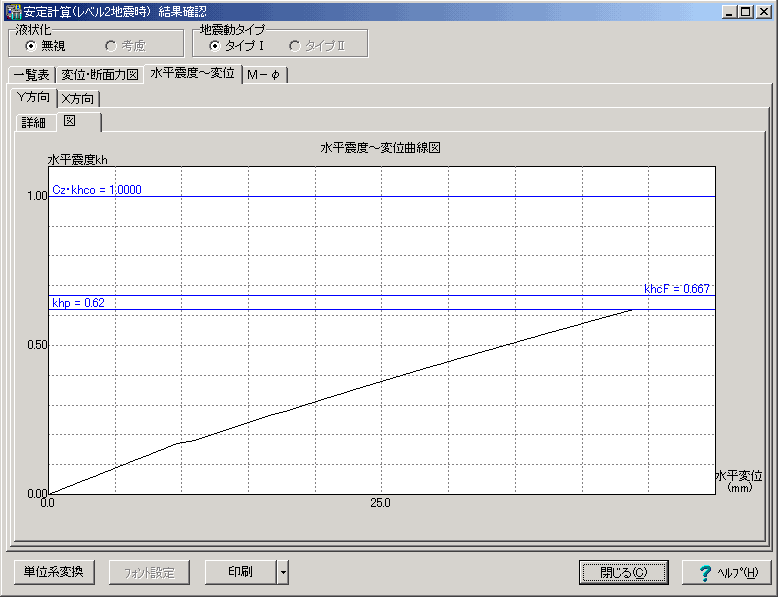
Task: Show the 詳細 detail tab
Action: coord(33,123)
